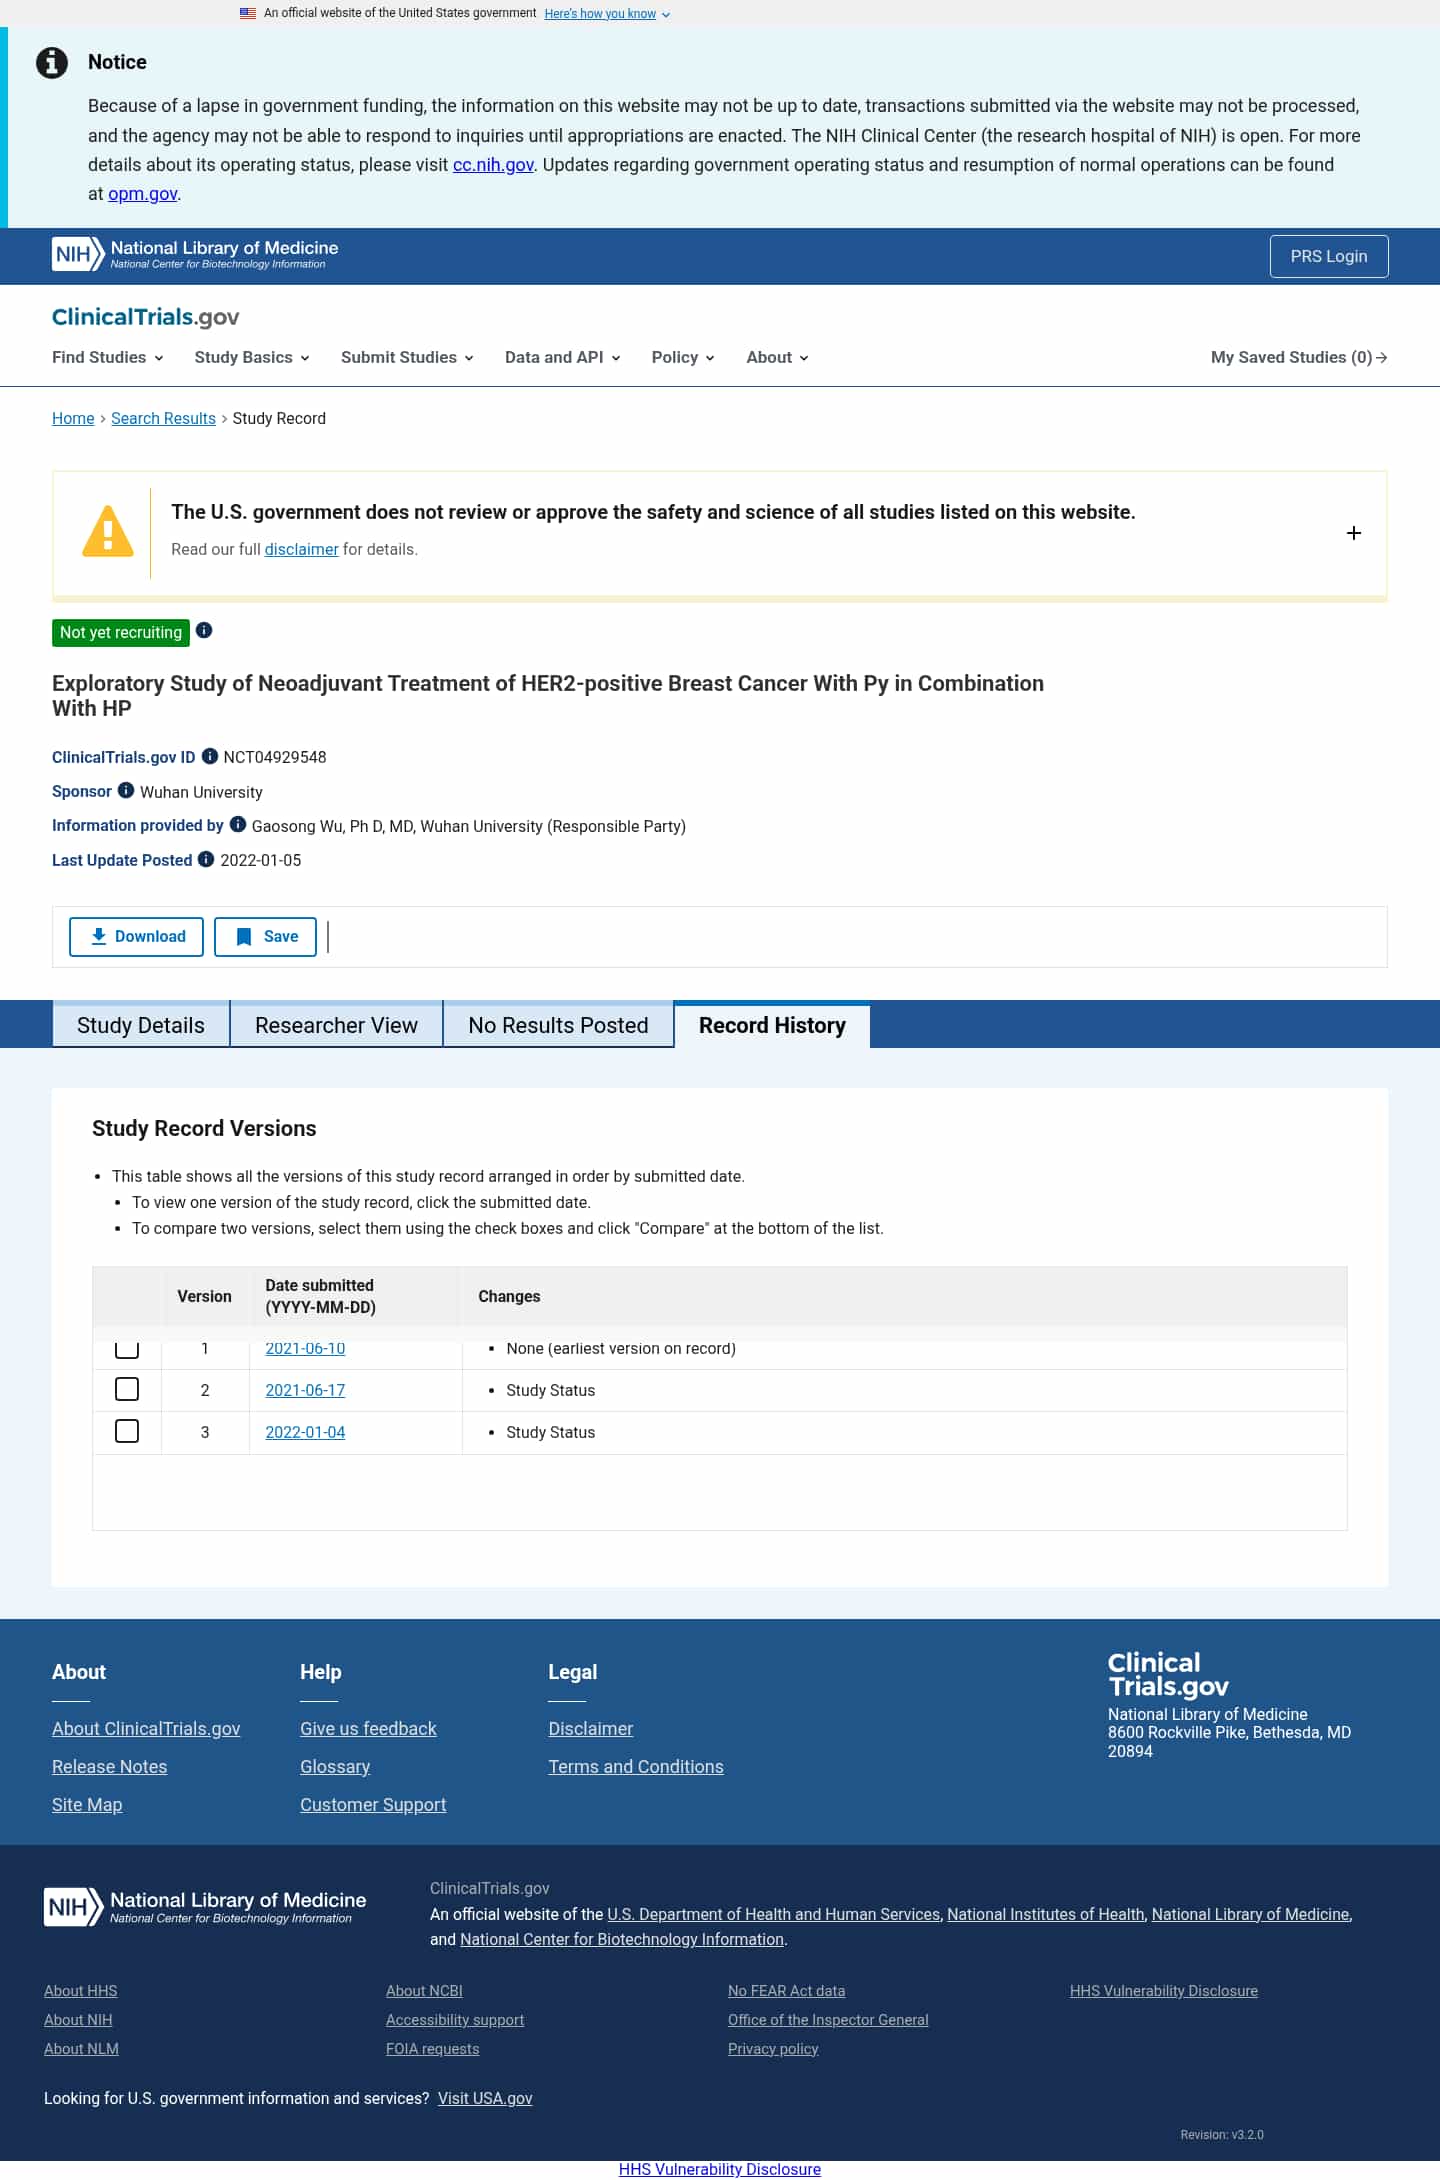Open FOIA requests footer link

(433, 2049)
